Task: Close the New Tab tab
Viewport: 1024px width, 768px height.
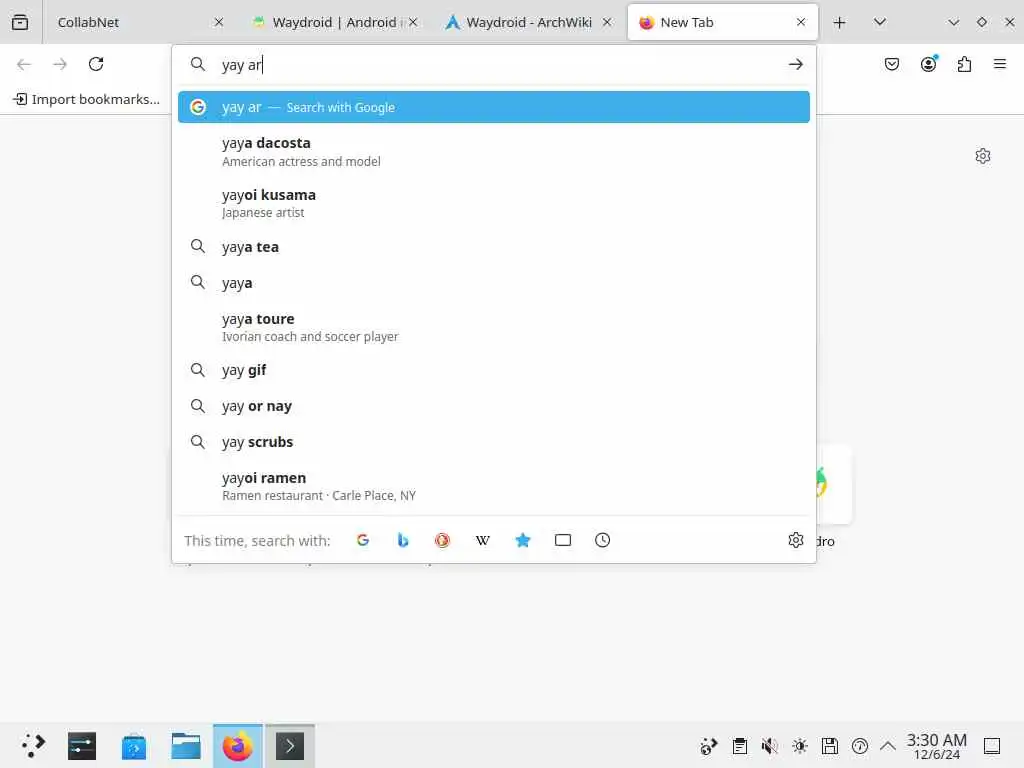Action: [801, 22]
